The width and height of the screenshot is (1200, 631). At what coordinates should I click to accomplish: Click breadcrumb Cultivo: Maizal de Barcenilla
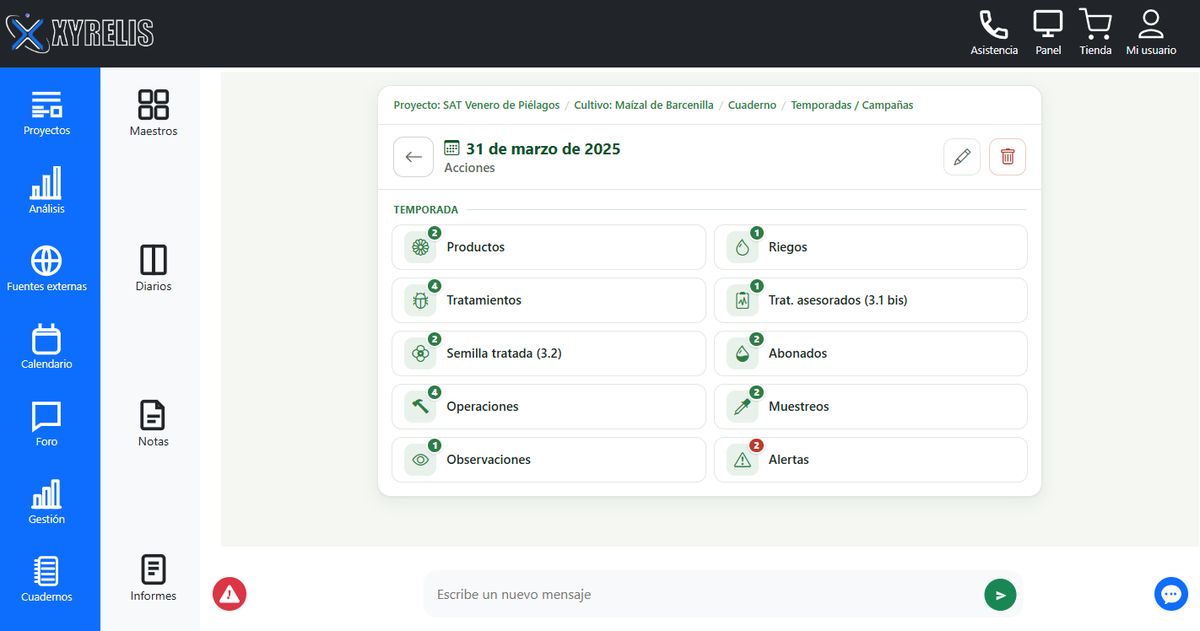[x=644, y=105]
